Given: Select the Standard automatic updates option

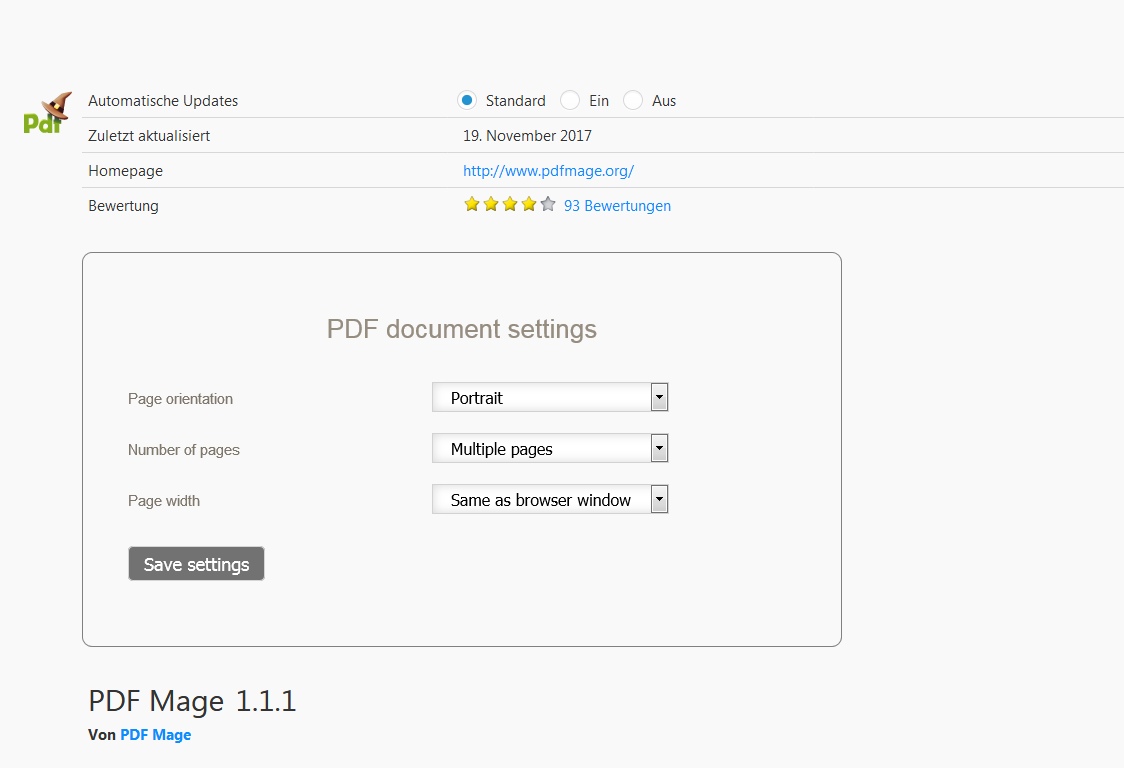Looking at the screenshot, I should [467, 100].
